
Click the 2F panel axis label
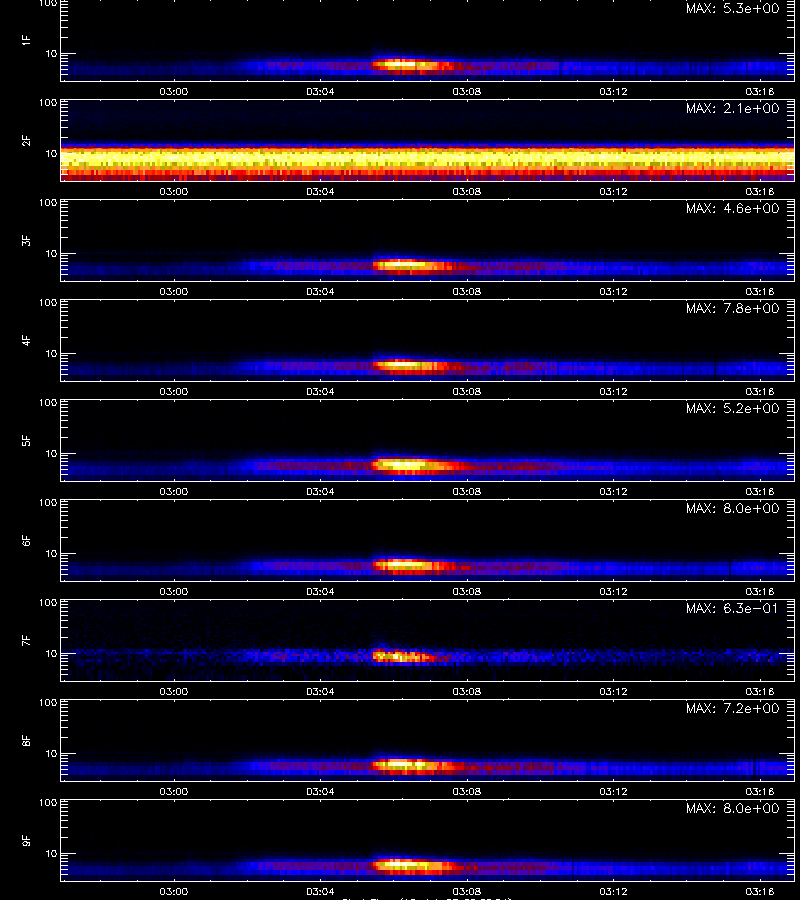(x=26, y=141)
